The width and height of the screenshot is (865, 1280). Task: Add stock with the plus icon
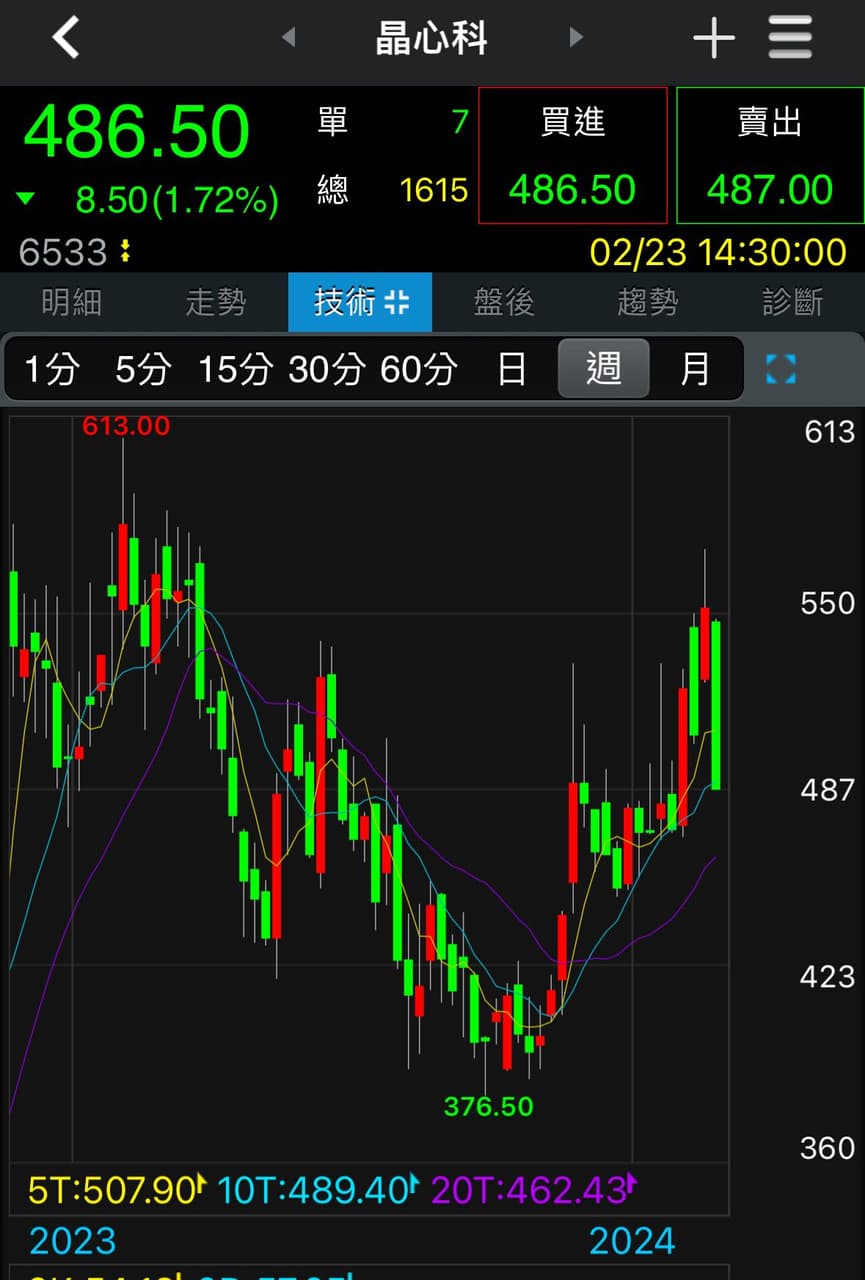tap(714, 38)
